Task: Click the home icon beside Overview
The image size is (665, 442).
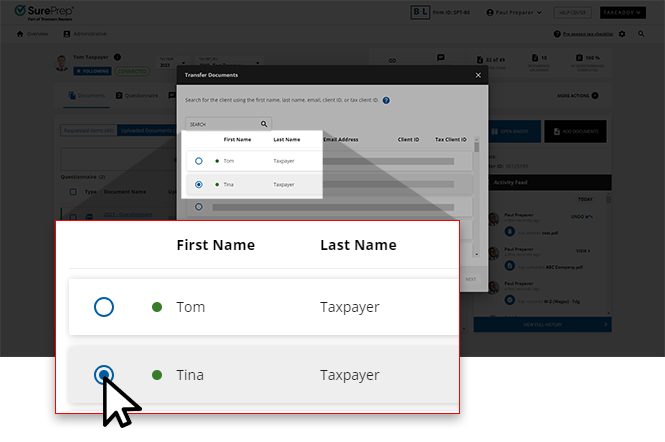Action: coord(20,34)
